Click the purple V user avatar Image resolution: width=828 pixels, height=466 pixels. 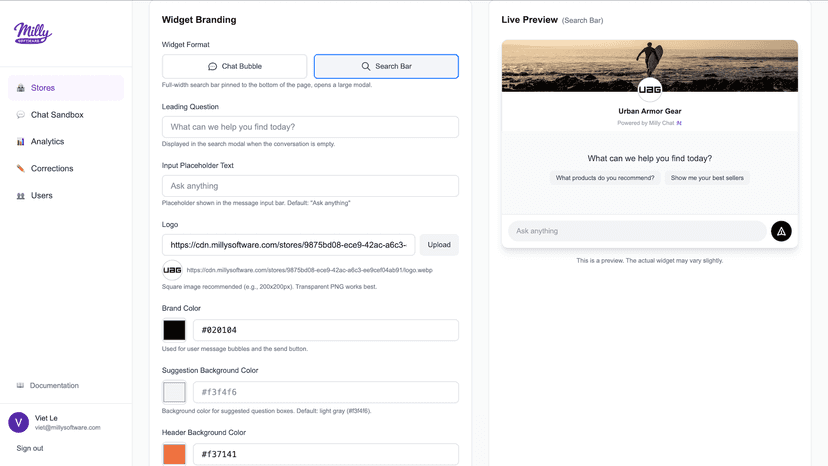18,422
